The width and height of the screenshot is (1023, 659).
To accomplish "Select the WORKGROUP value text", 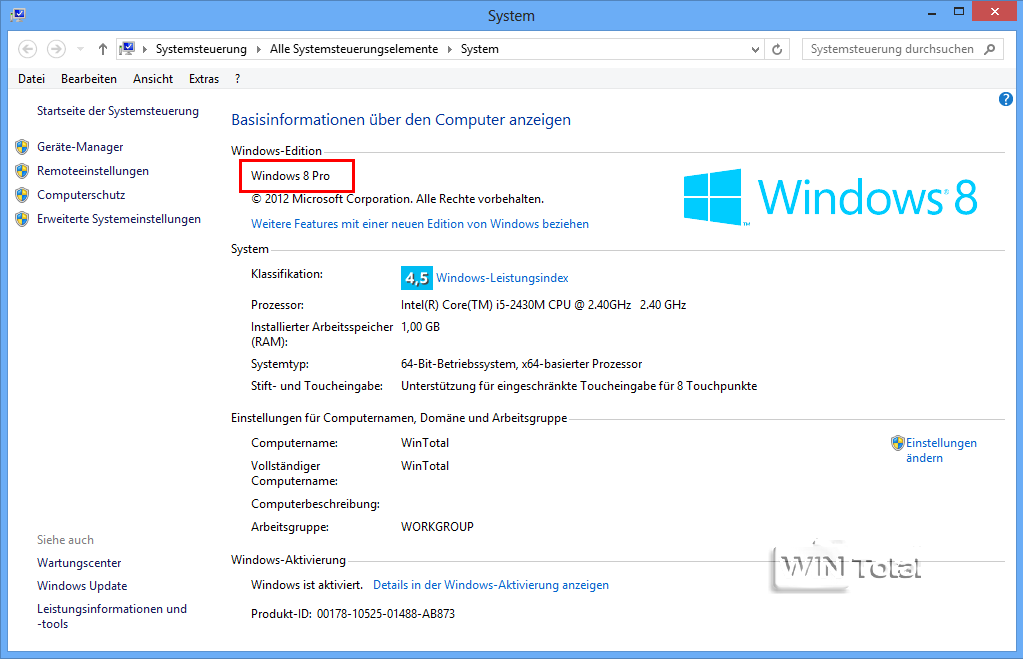I will coord(437,527).
